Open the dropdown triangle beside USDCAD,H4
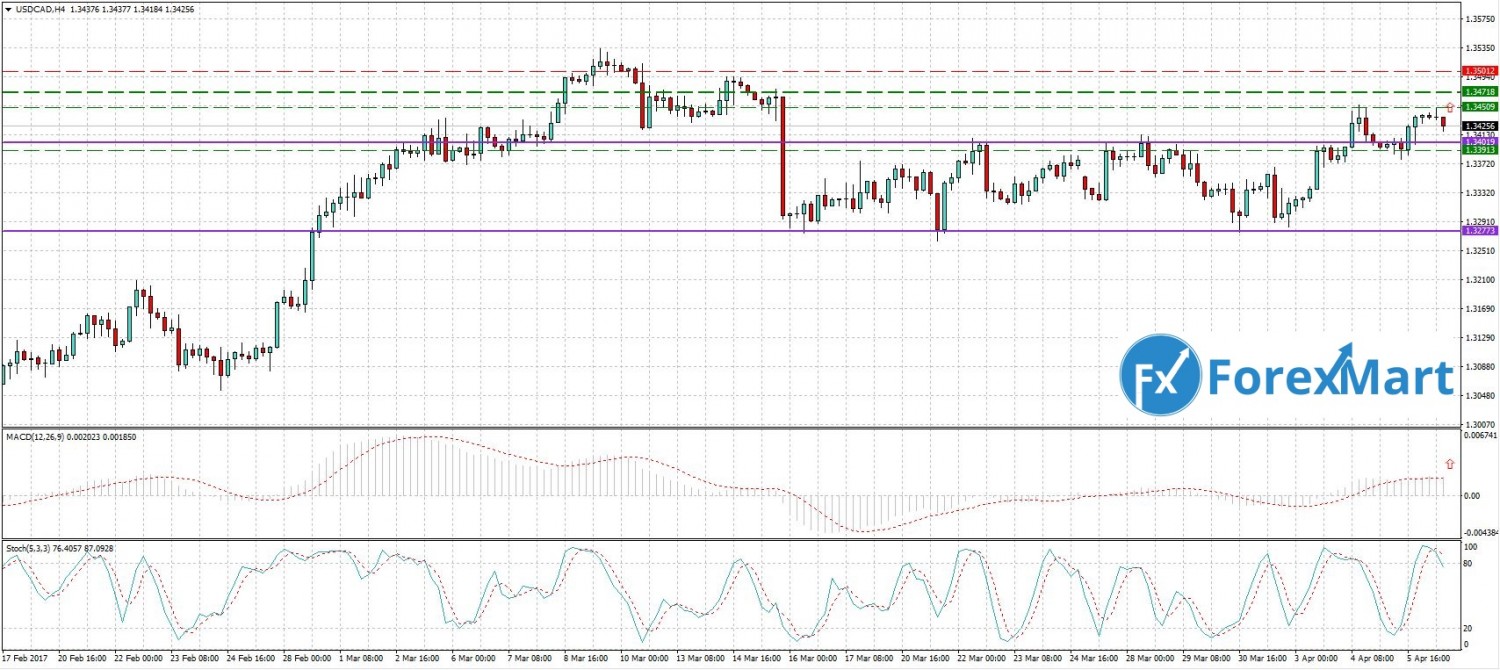Screen dimensions: 1500x670 [6, 10]
